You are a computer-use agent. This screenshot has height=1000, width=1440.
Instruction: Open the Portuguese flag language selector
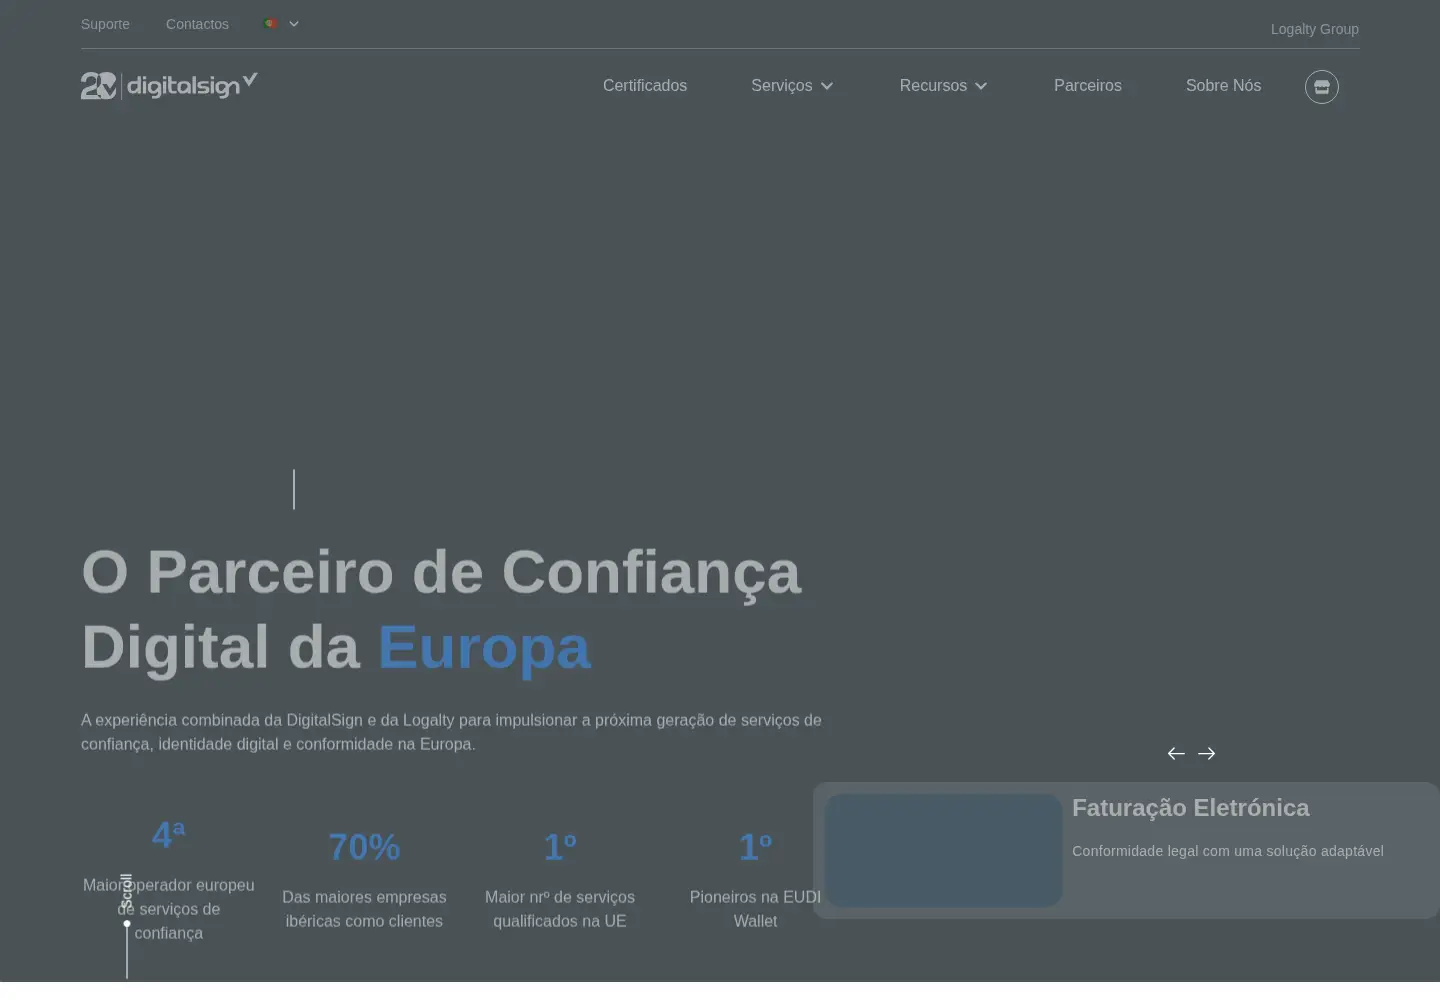point(281,24)
